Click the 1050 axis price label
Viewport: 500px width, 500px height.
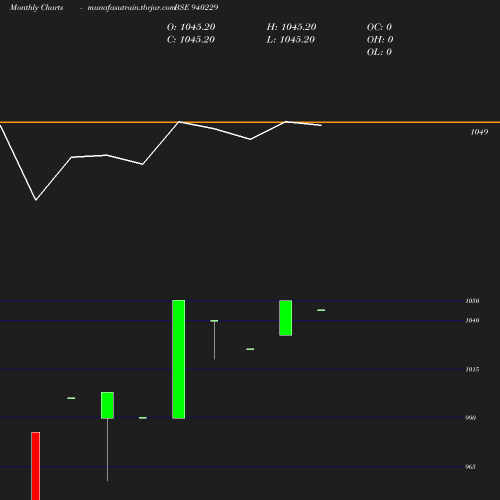472,301
